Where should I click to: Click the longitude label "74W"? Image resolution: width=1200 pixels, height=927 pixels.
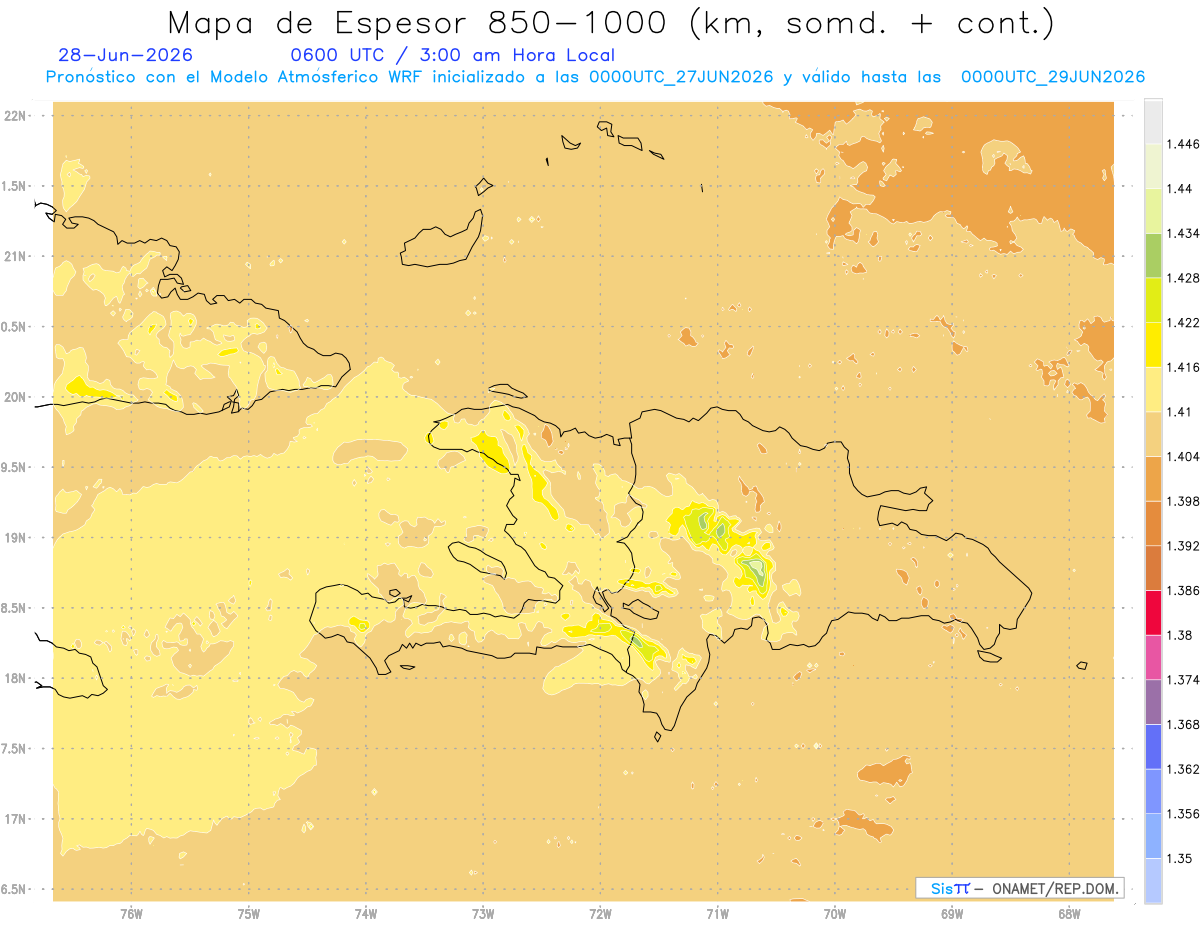(366, 914)
